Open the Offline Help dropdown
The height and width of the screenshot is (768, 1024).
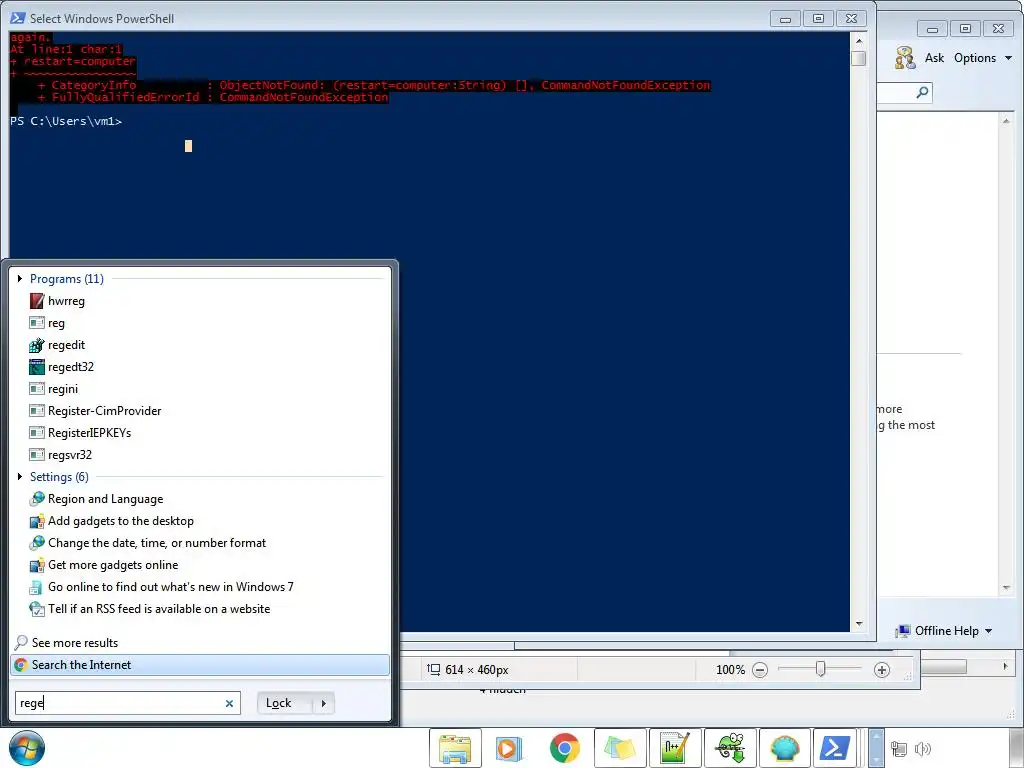pos(944,631)
